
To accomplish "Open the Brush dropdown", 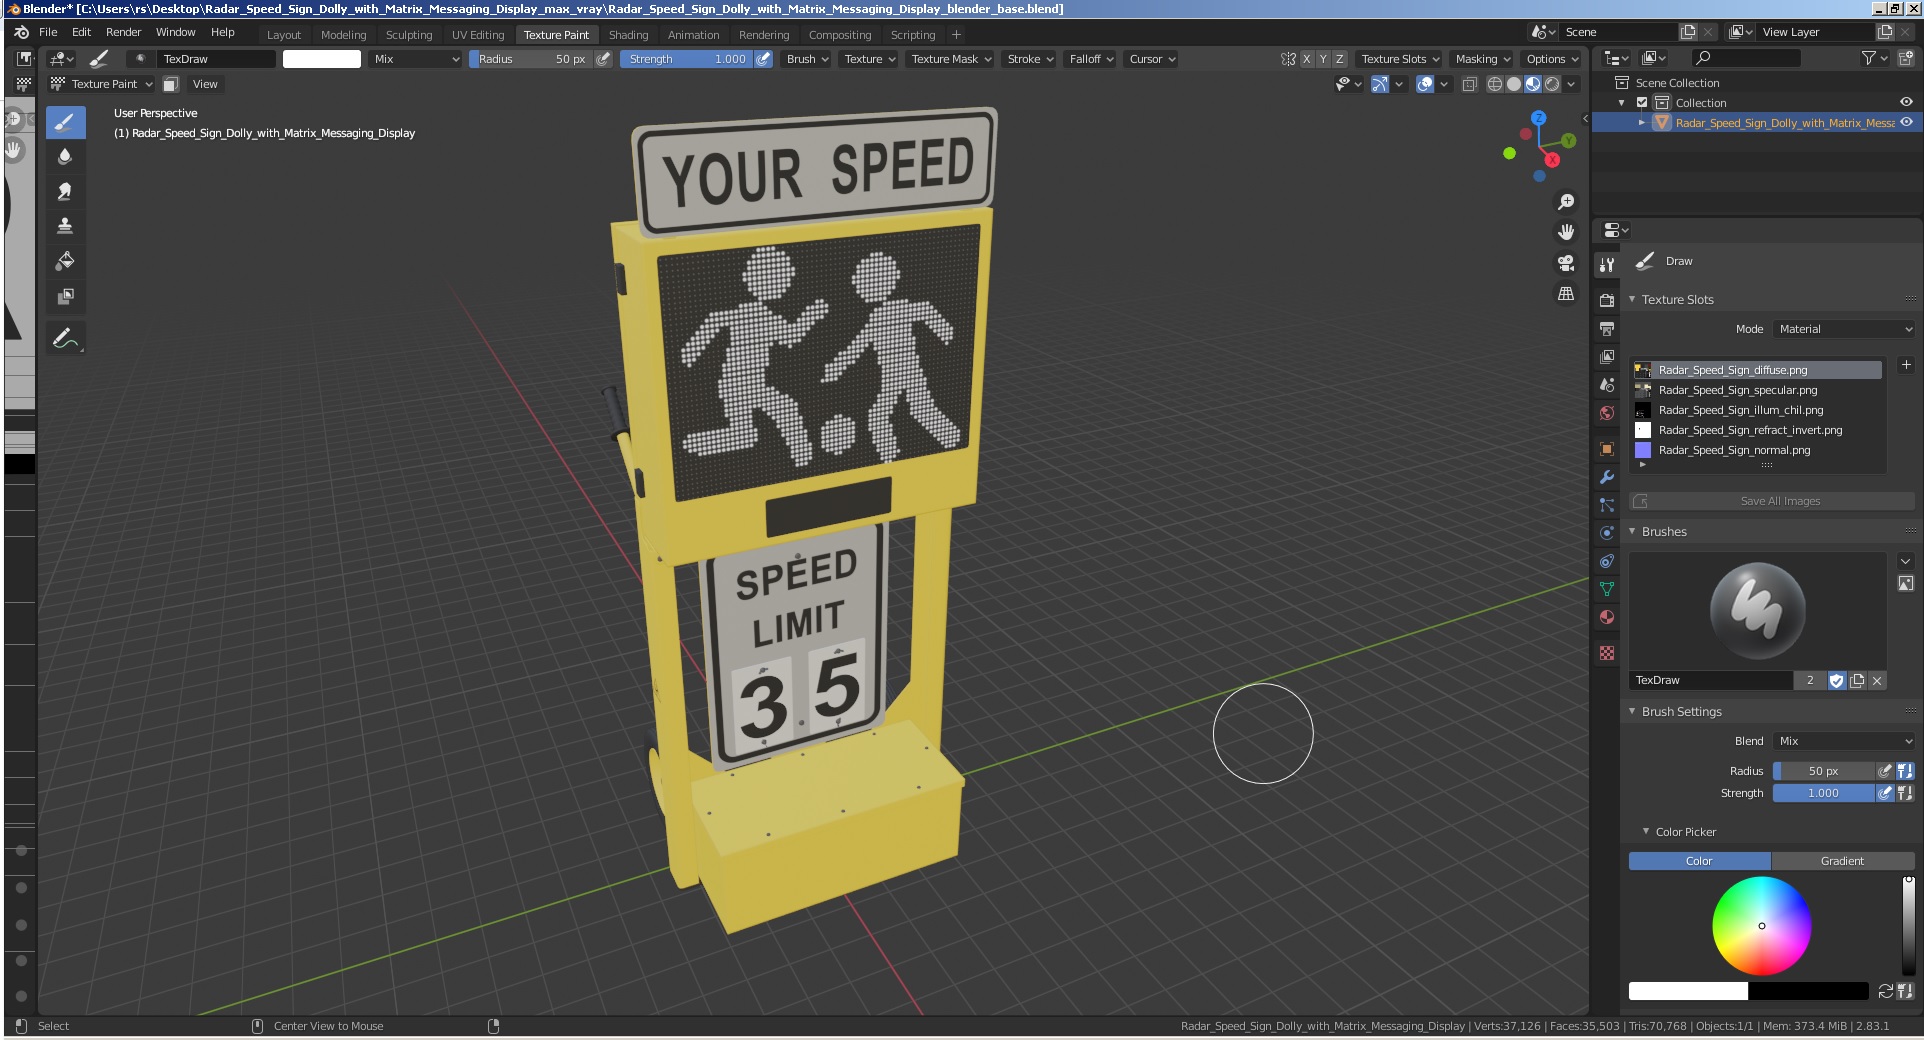I will 807,59.
